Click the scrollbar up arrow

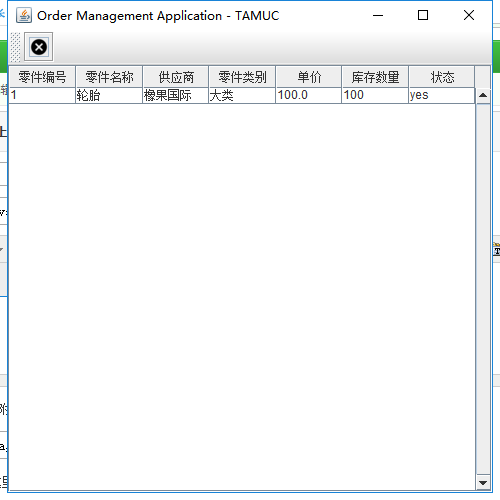point(483,96)
